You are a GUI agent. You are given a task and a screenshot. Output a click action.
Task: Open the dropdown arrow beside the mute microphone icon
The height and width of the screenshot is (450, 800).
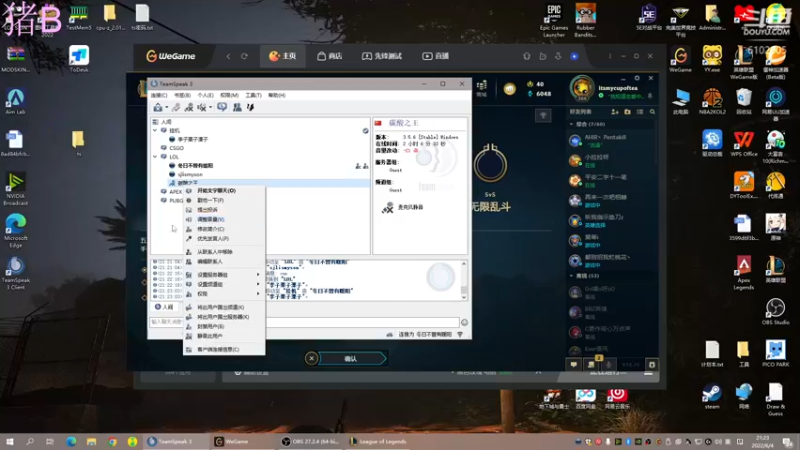210,108
